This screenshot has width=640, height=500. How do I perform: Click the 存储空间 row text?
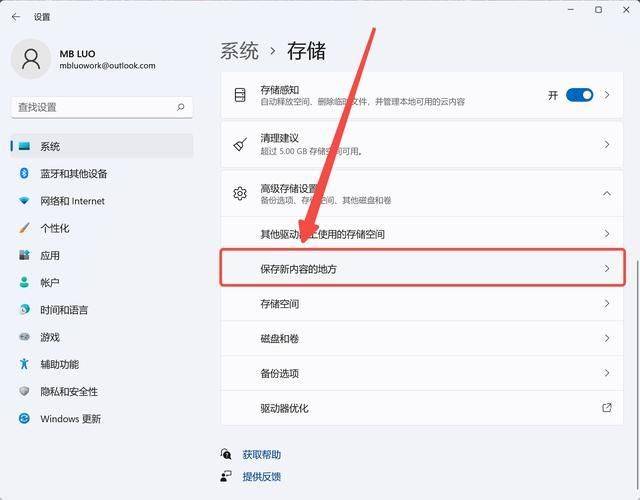(280, 304)
